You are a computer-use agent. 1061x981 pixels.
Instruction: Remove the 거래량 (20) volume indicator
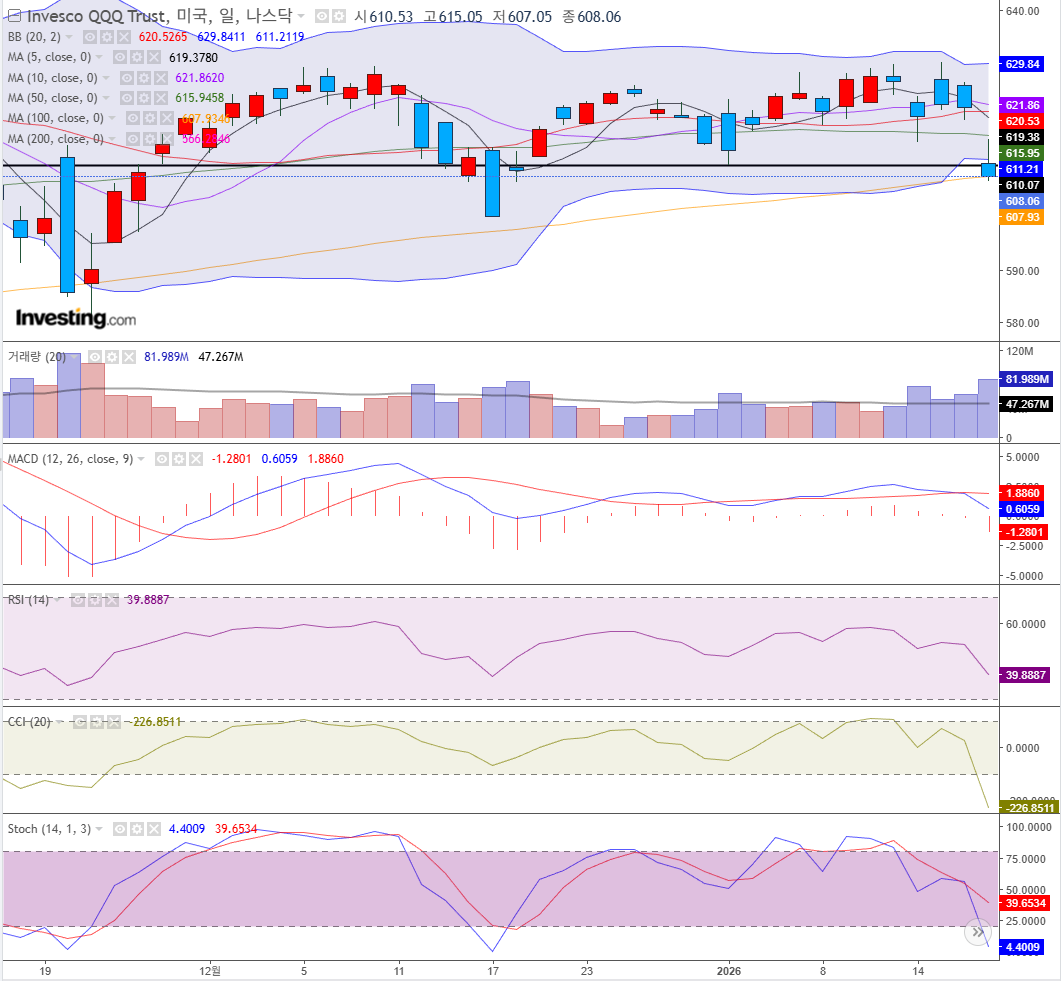coord(129,357)
